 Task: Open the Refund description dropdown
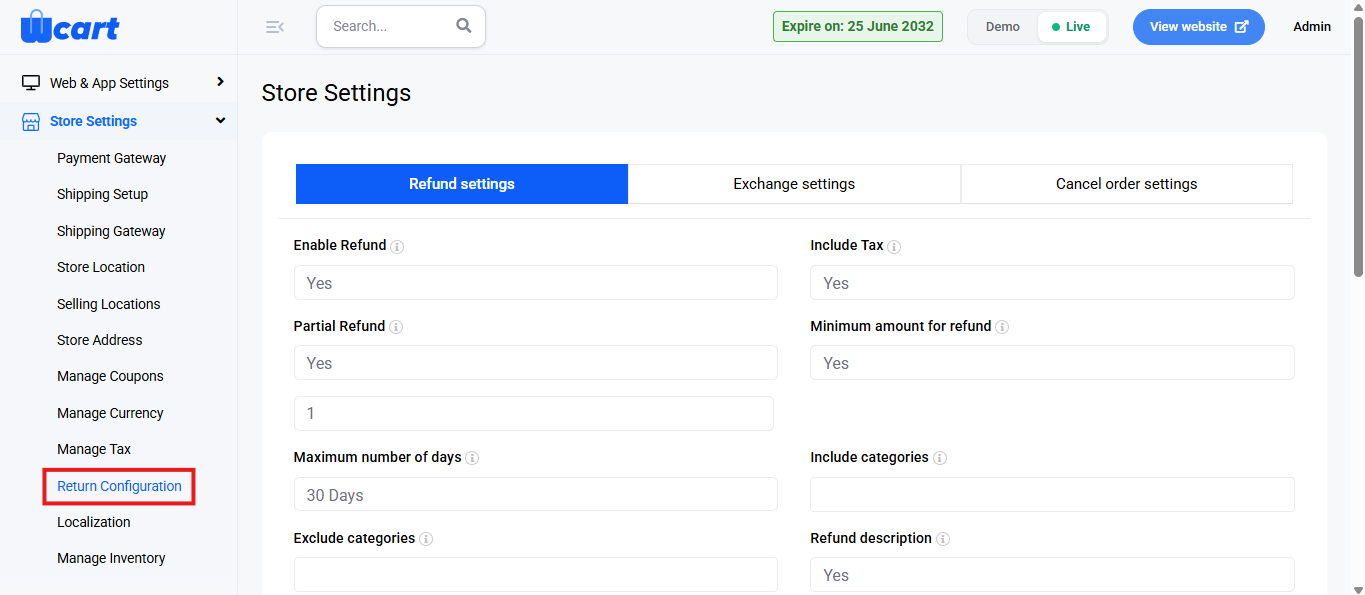[x=1052, y=575]
